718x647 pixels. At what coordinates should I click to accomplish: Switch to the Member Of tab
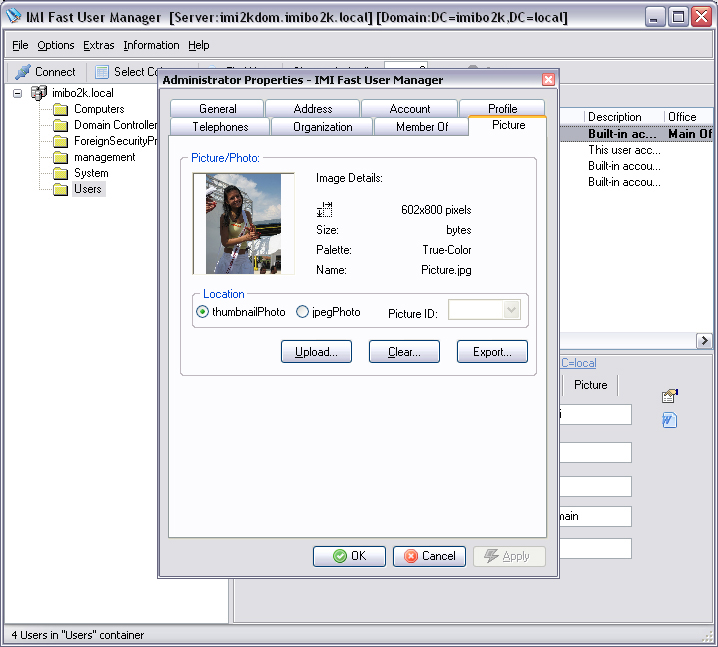422,127
